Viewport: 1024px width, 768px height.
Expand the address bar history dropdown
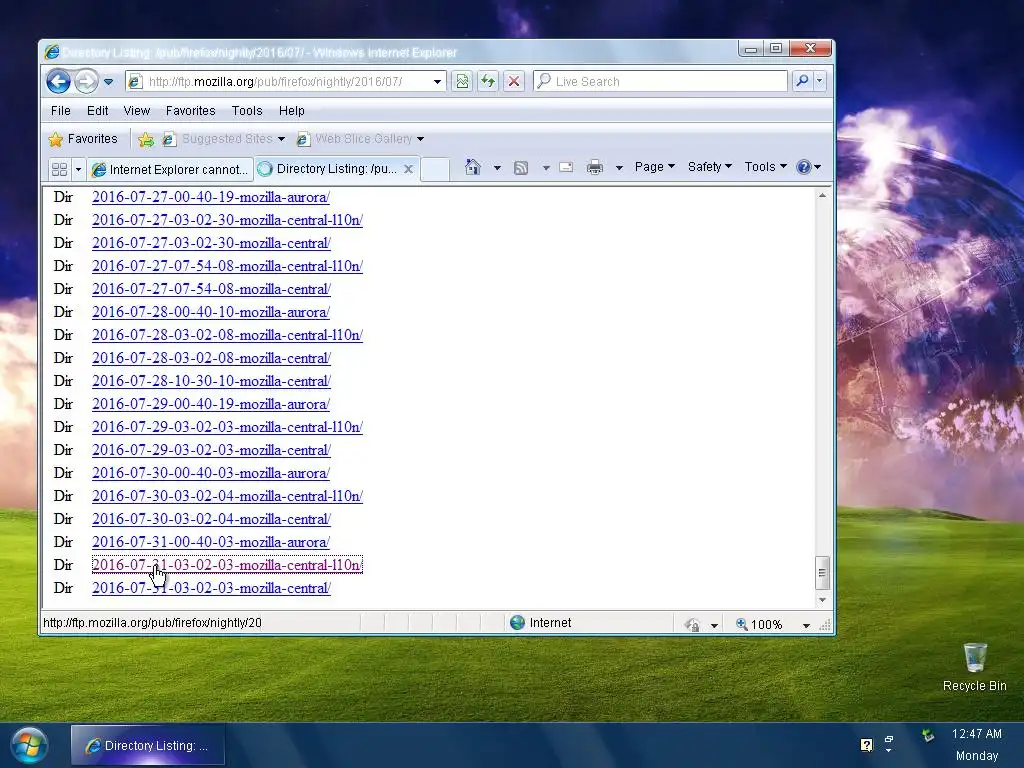tap(437, 82)
